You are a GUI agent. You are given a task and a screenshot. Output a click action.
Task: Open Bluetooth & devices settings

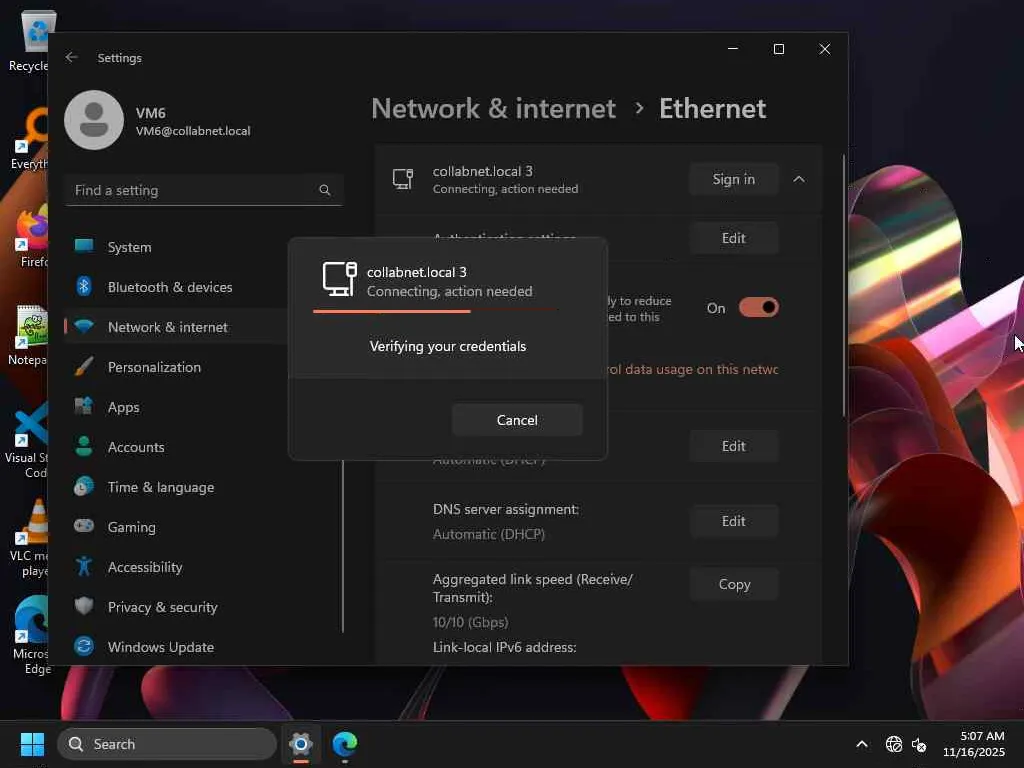tap(176, 287)
